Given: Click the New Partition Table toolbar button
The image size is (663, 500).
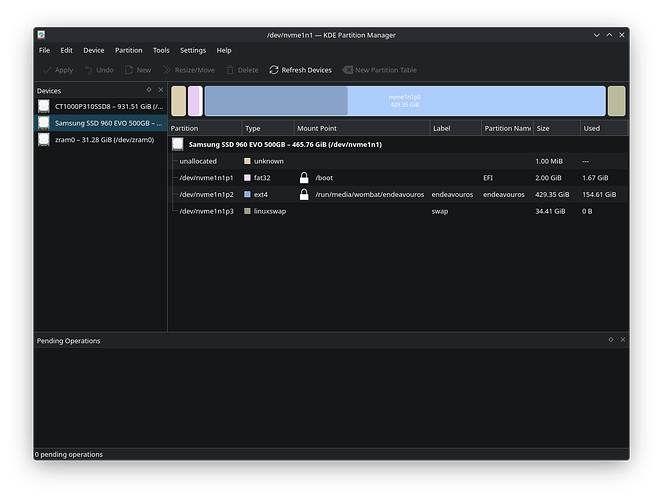Looking at the screenshot, I should click(379, 70).
